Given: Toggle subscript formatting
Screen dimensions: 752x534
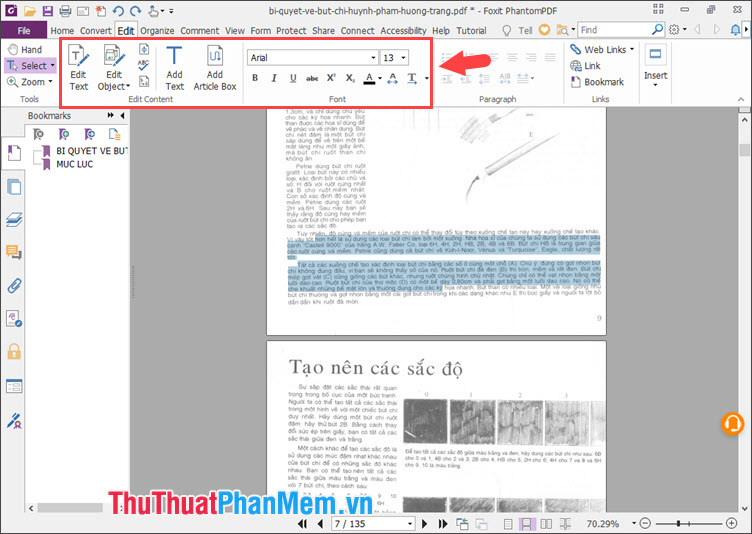Looking at the screenshot, I should (x=351, y=78).
